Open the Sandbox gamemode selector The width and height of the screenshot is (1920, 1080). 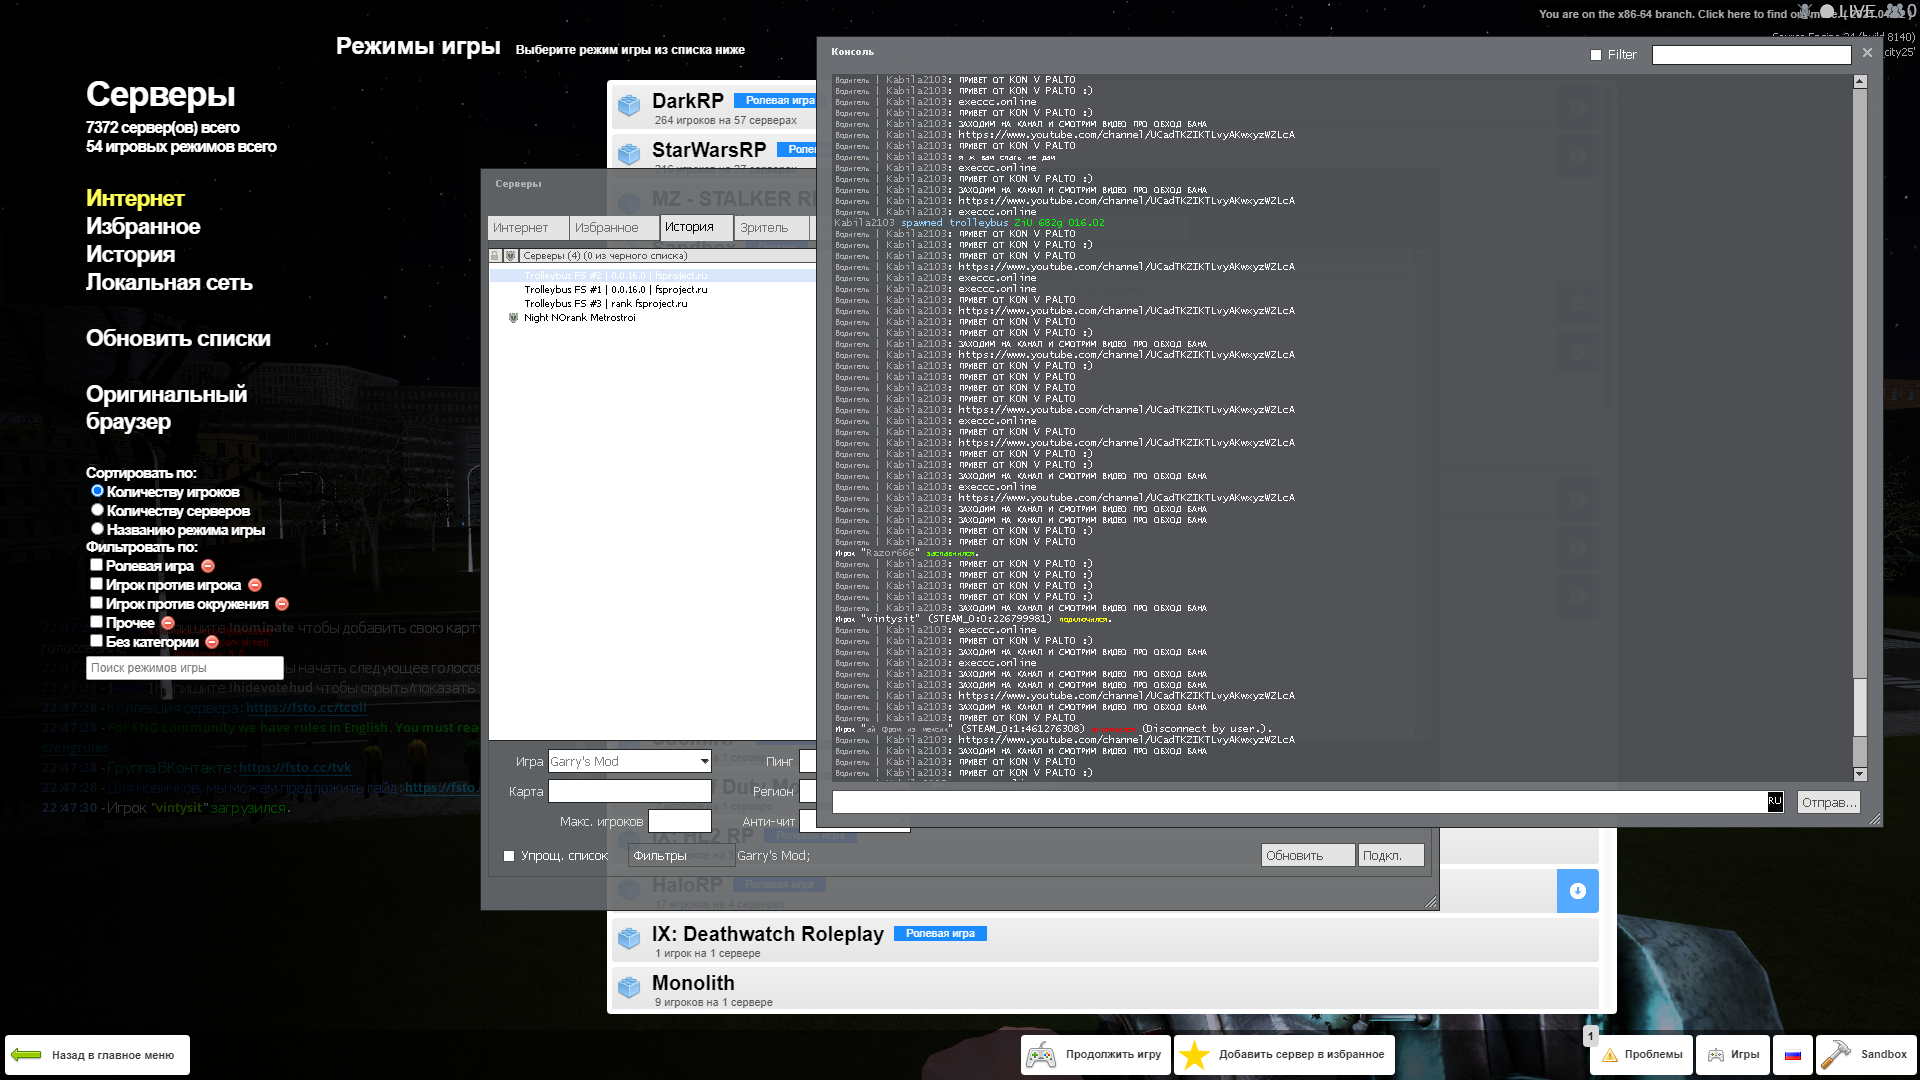pos(1866,1055)
